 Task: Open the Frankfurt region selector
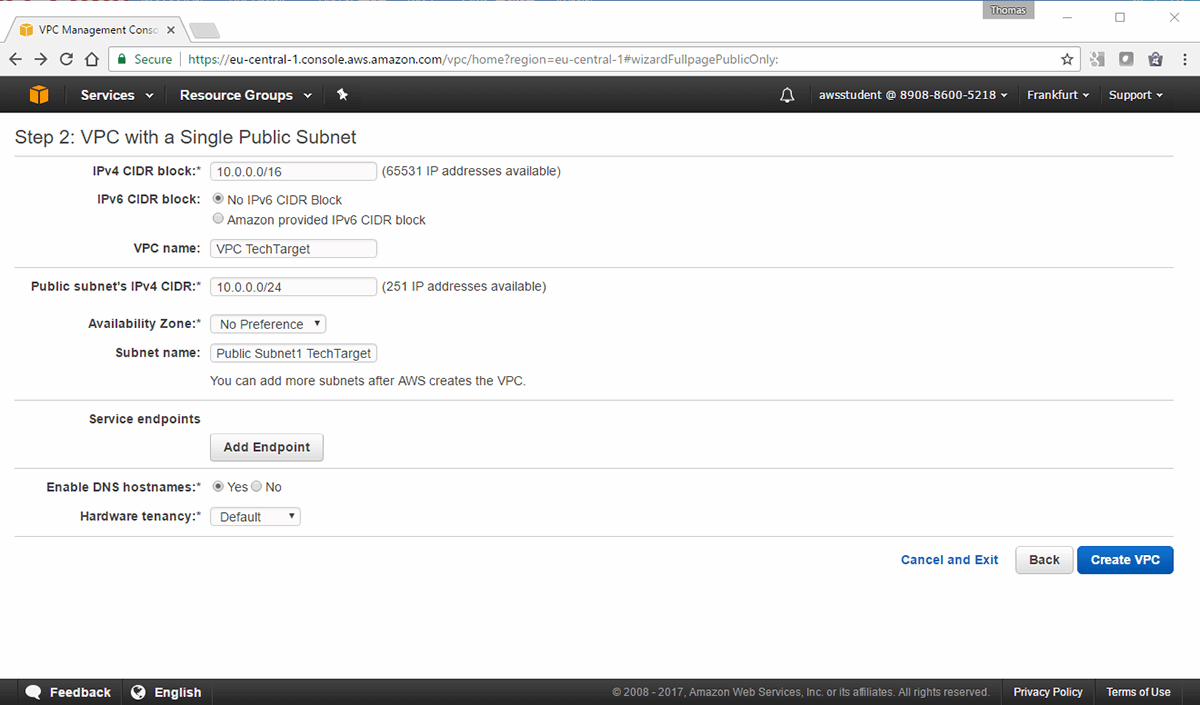coord(1058,95)
